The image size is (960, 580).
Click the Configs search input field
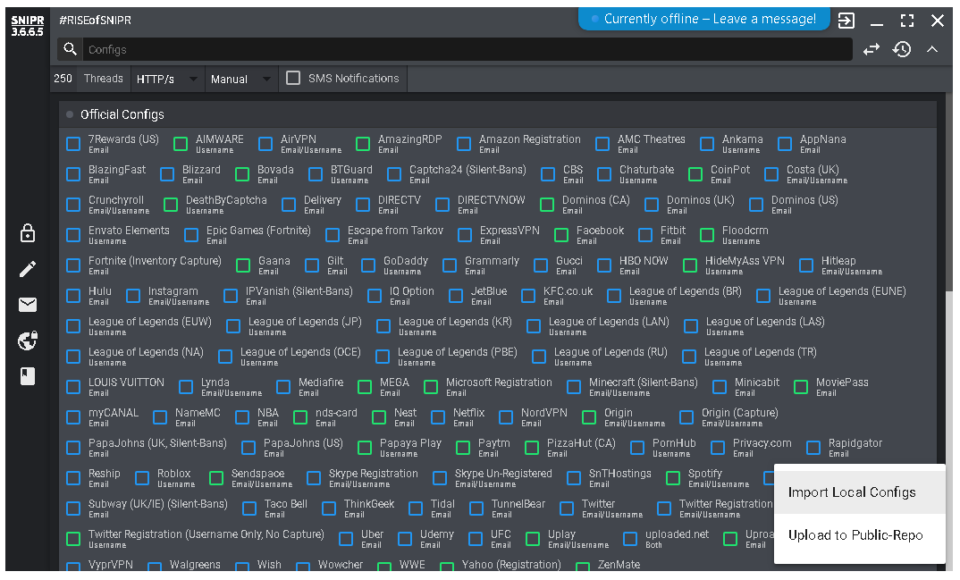tap(467, 49)
